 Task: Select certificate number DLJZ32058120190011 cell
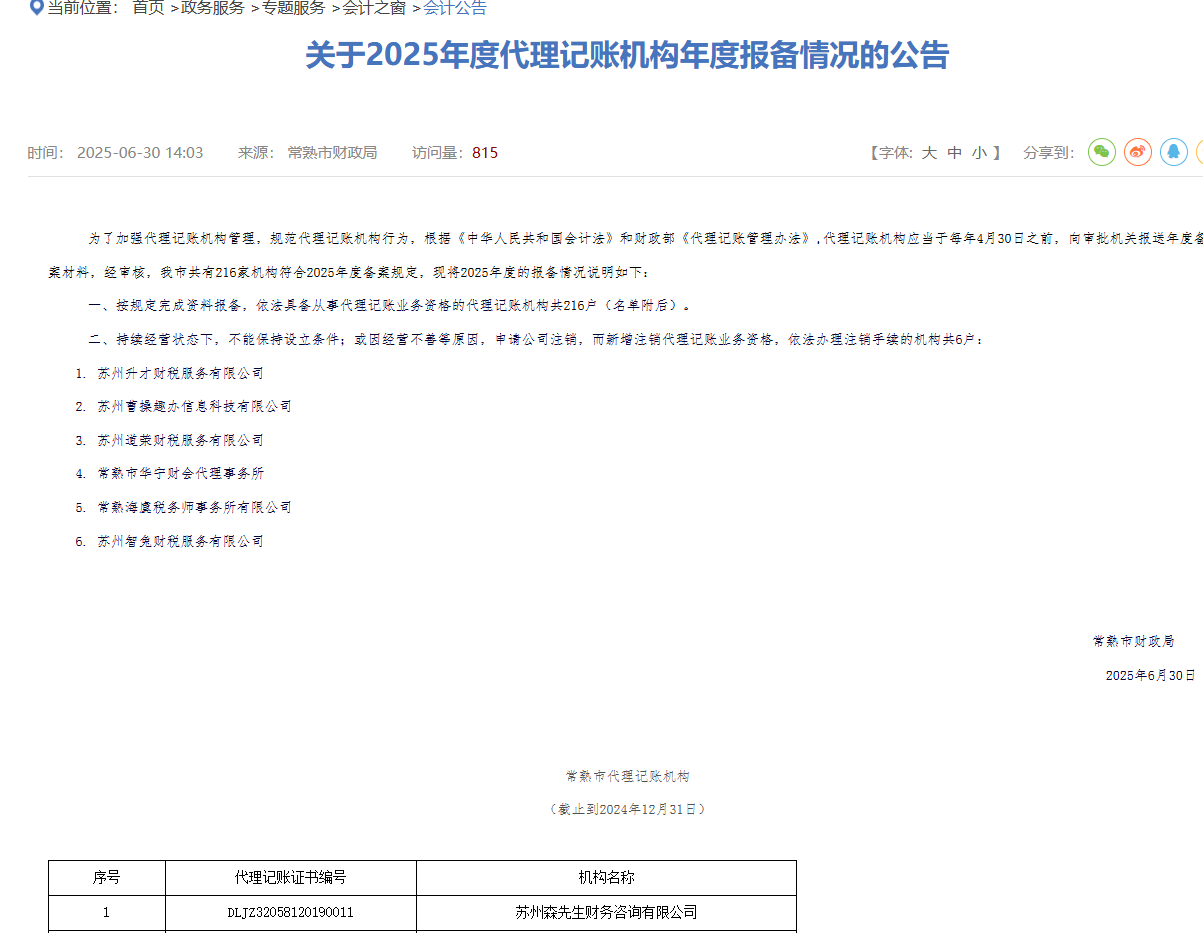click(x=291, y=912)
